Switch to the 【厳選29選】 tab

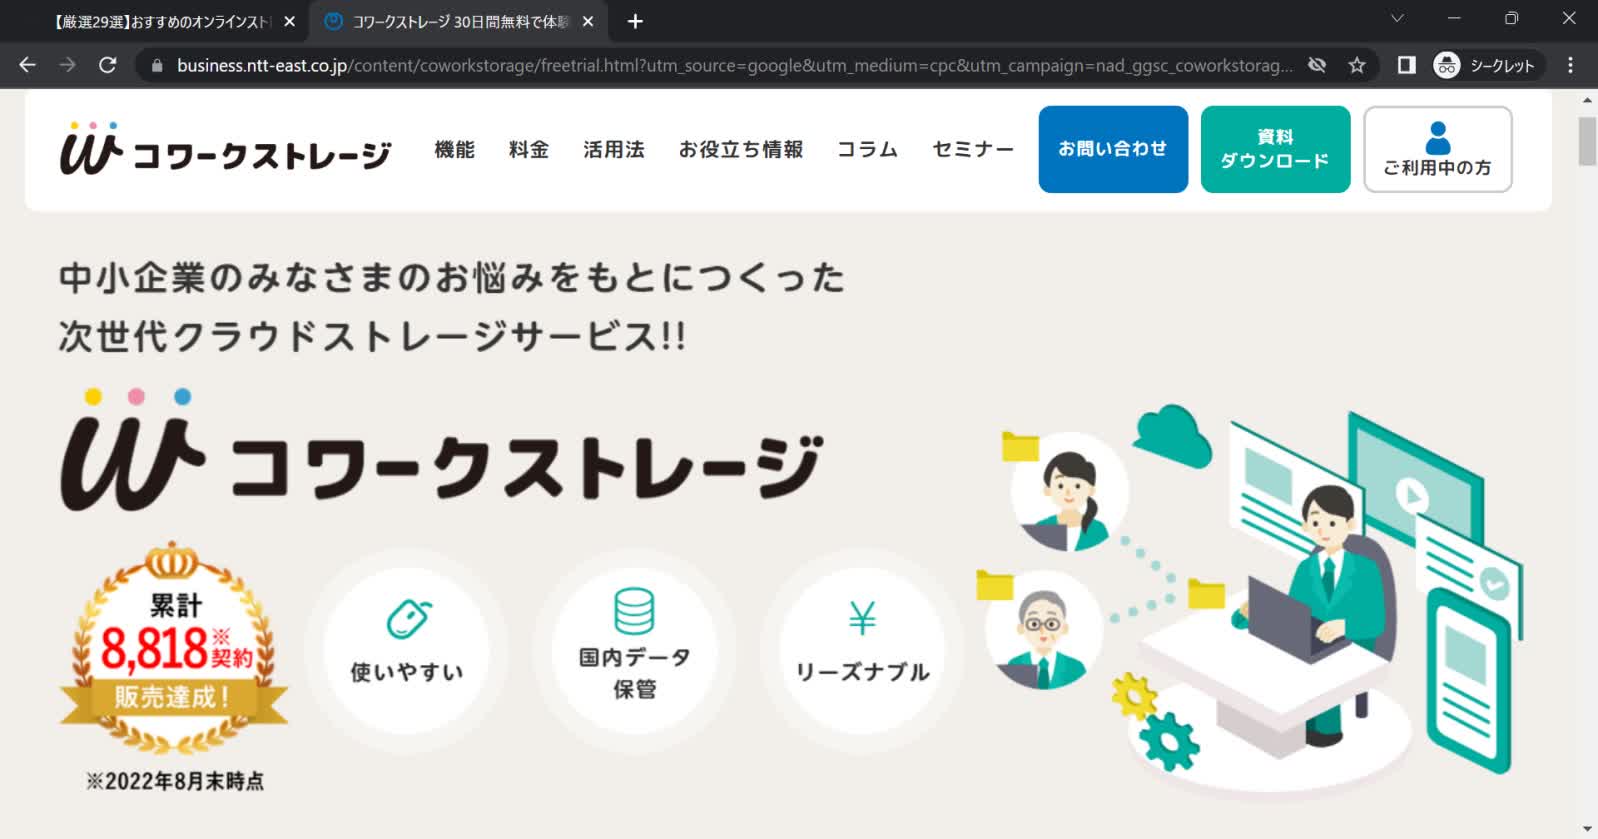[160, 21]
